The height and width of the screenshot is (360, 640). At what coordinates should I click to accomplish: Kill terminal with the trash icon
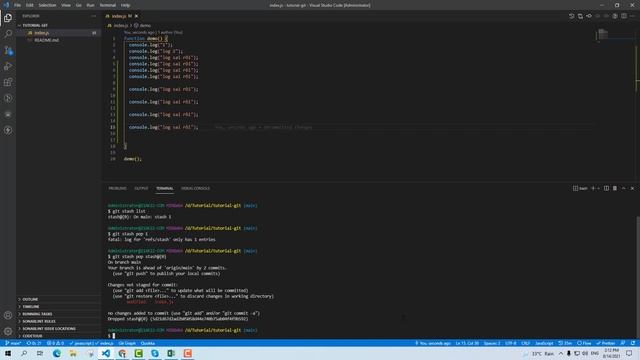coord(615,188)
